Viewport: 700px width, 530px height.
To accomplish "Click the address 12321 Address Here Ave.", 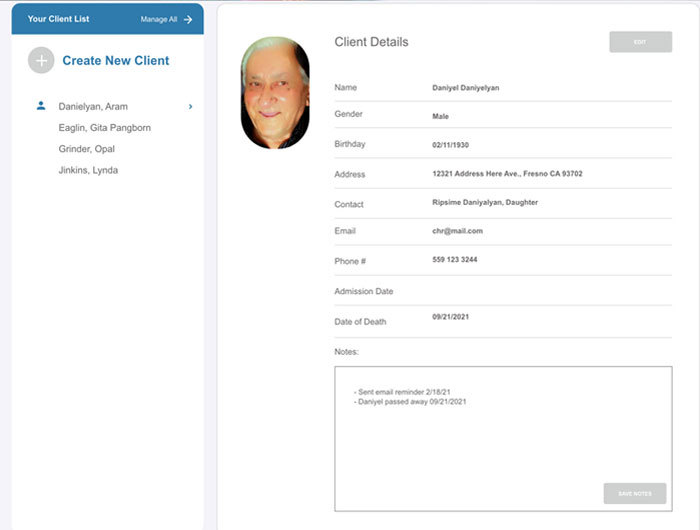I will [507, 174].
